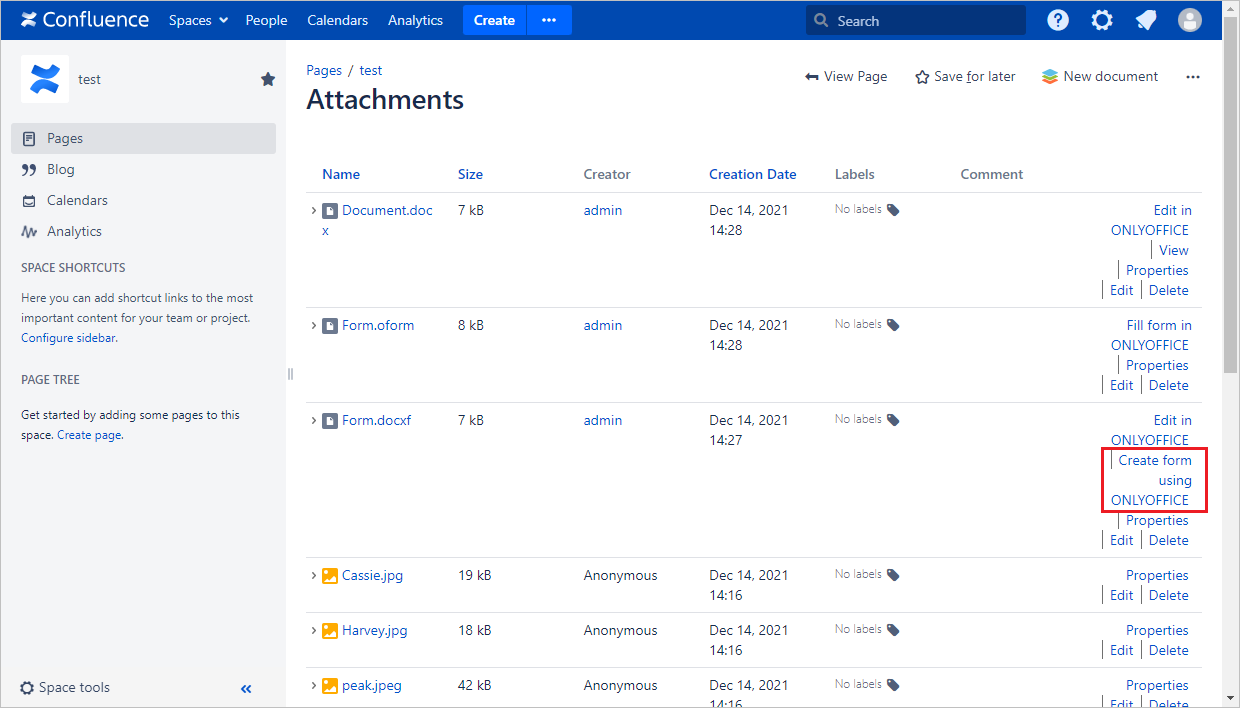
Task: Open the Create form using ONLYOFFICE link
Action: pos(1154,480)
